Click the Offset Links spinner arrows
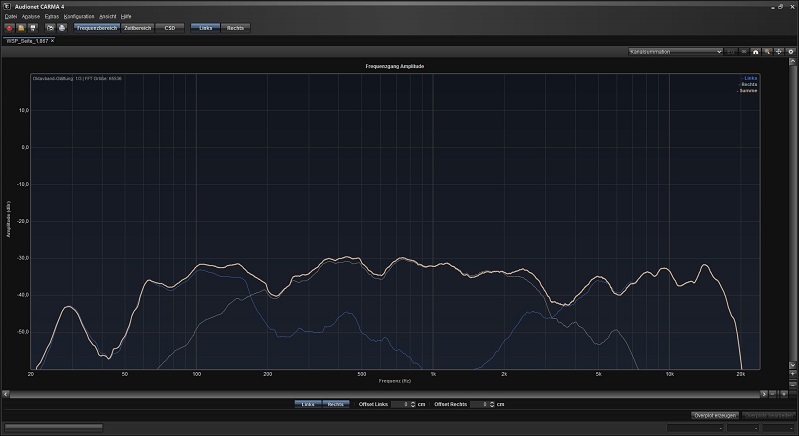 411,404
